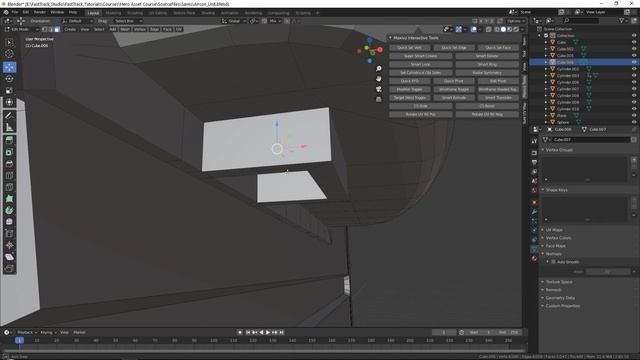640x360 pixels.
Task: Select the Bevel tool
Action: (x=9, y=164)
